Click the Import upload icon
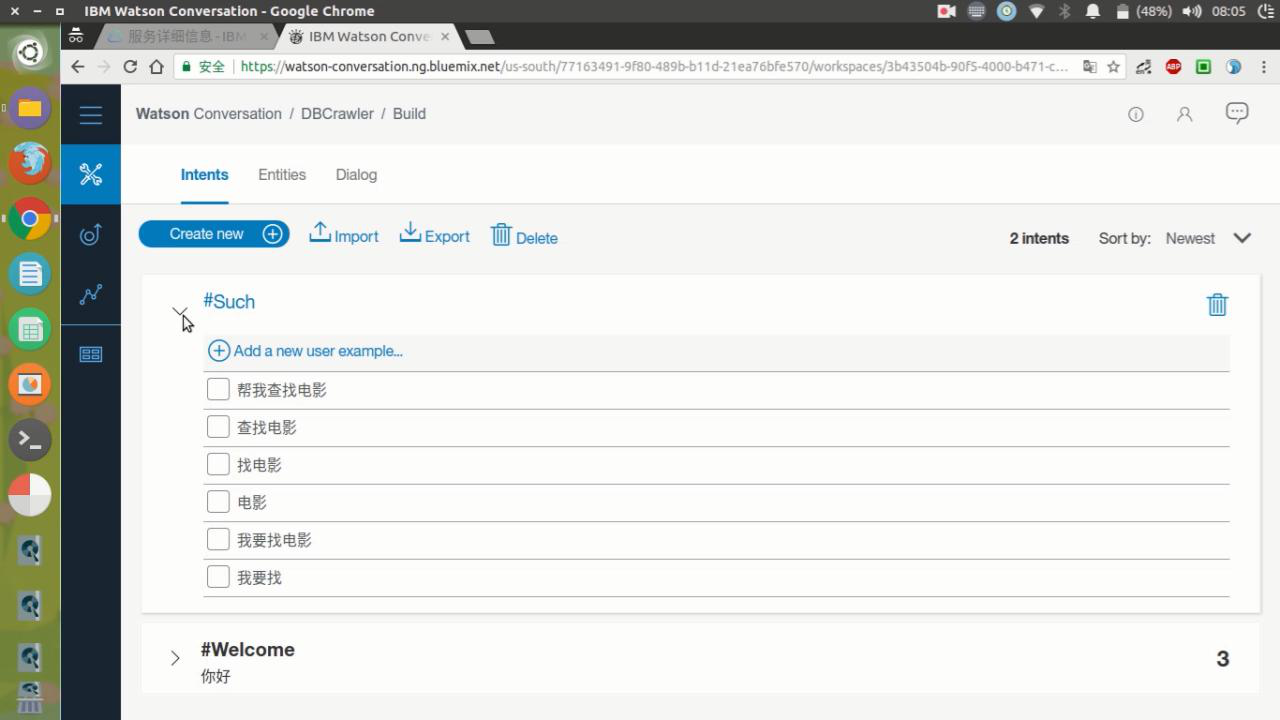Screen dimensions: 1280x720 point(320,232)
